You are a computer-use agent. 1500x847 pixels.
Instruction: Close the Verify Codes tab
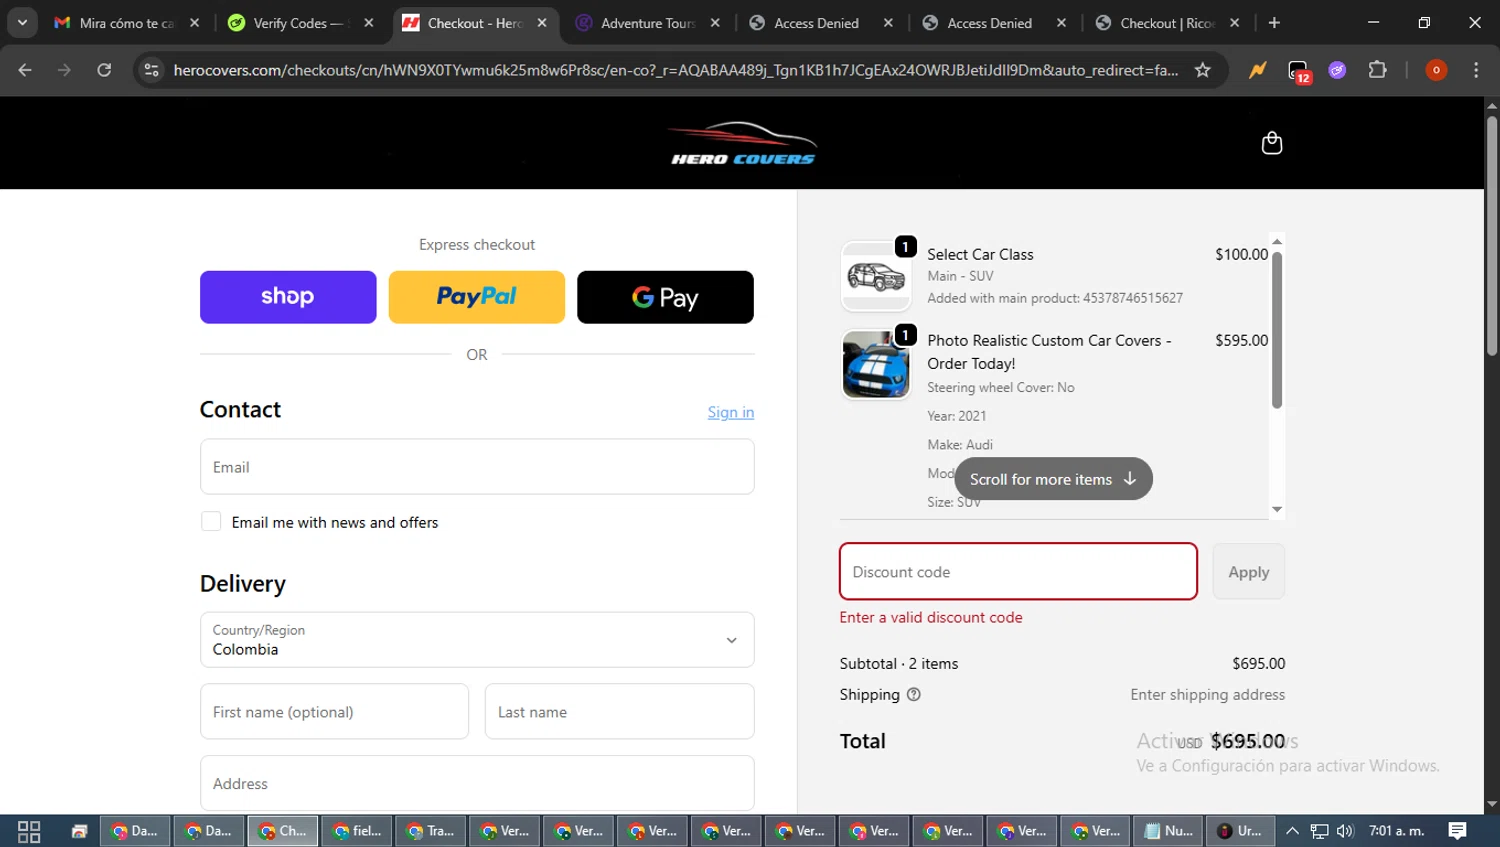tap(369, 23)
